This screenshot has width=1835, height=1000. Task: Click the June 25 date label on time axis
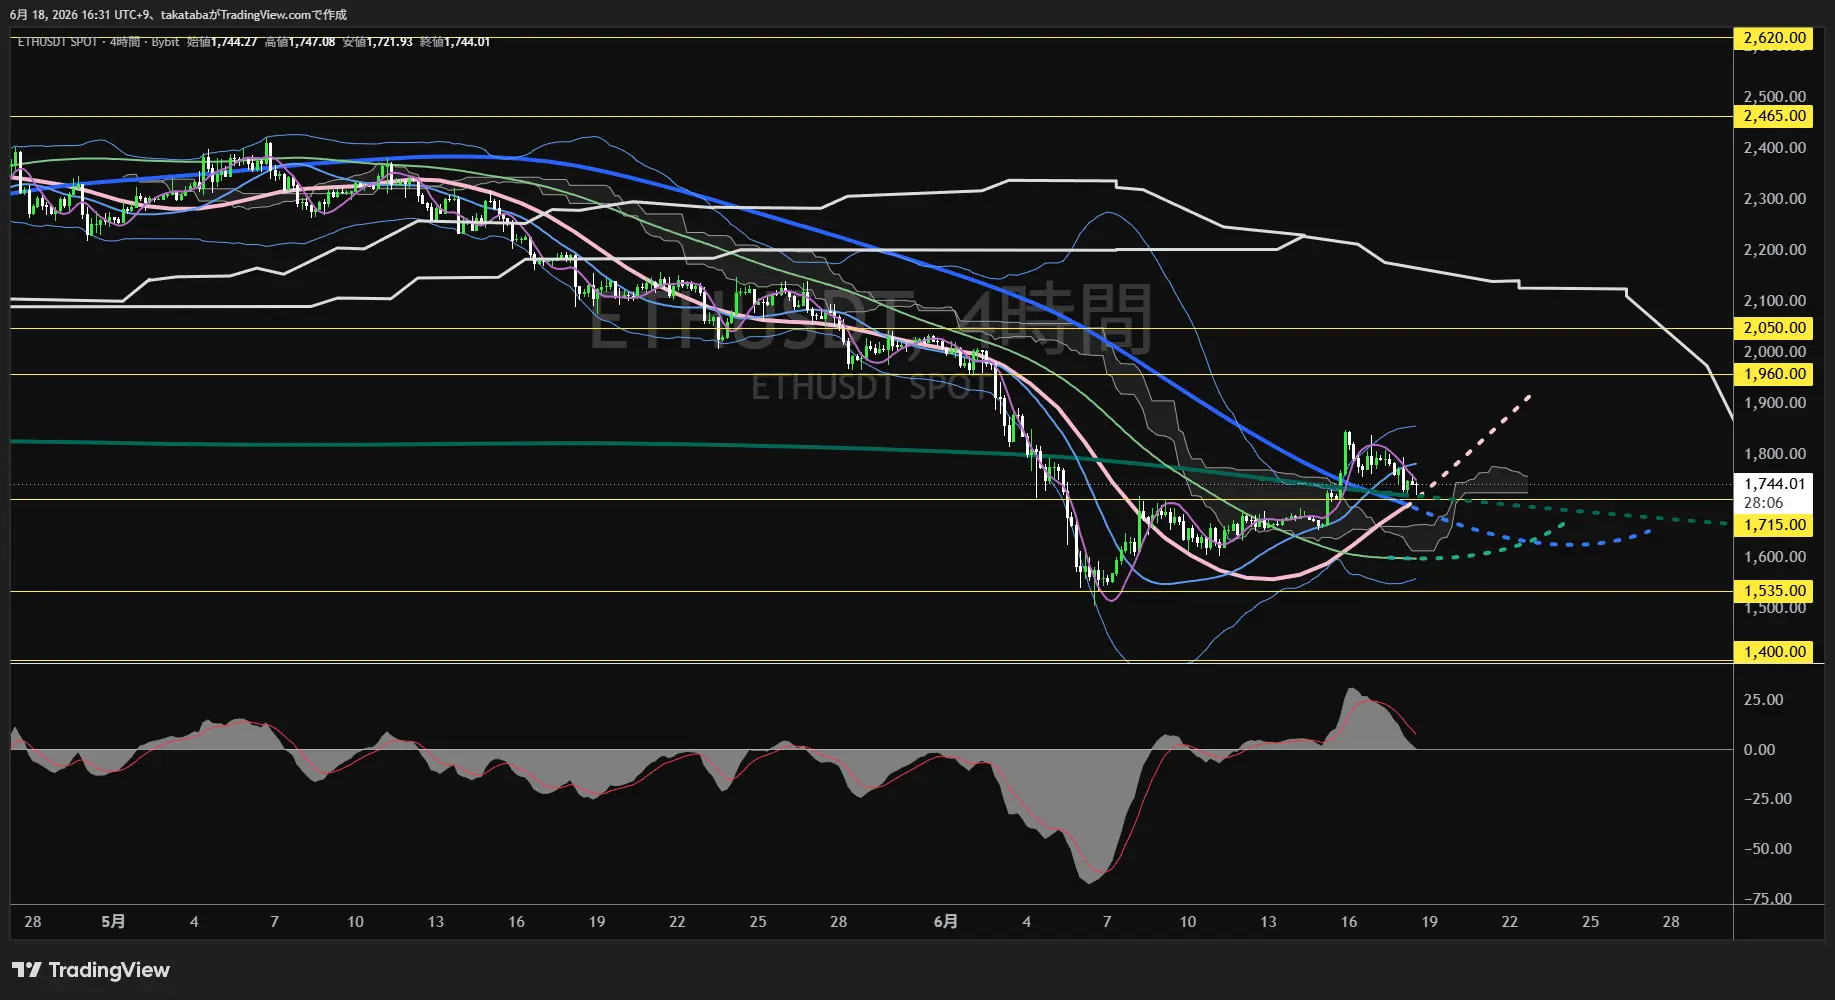point(1590,922)
